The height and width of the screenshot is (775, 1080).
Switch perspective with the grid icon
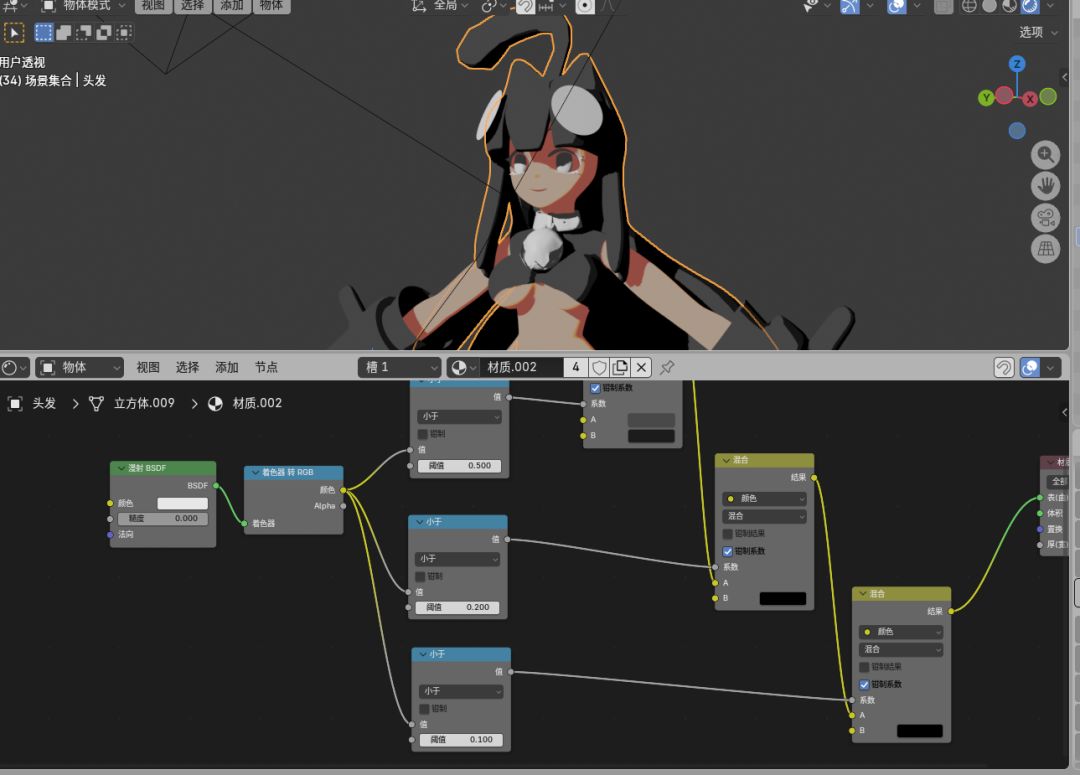1045,249
